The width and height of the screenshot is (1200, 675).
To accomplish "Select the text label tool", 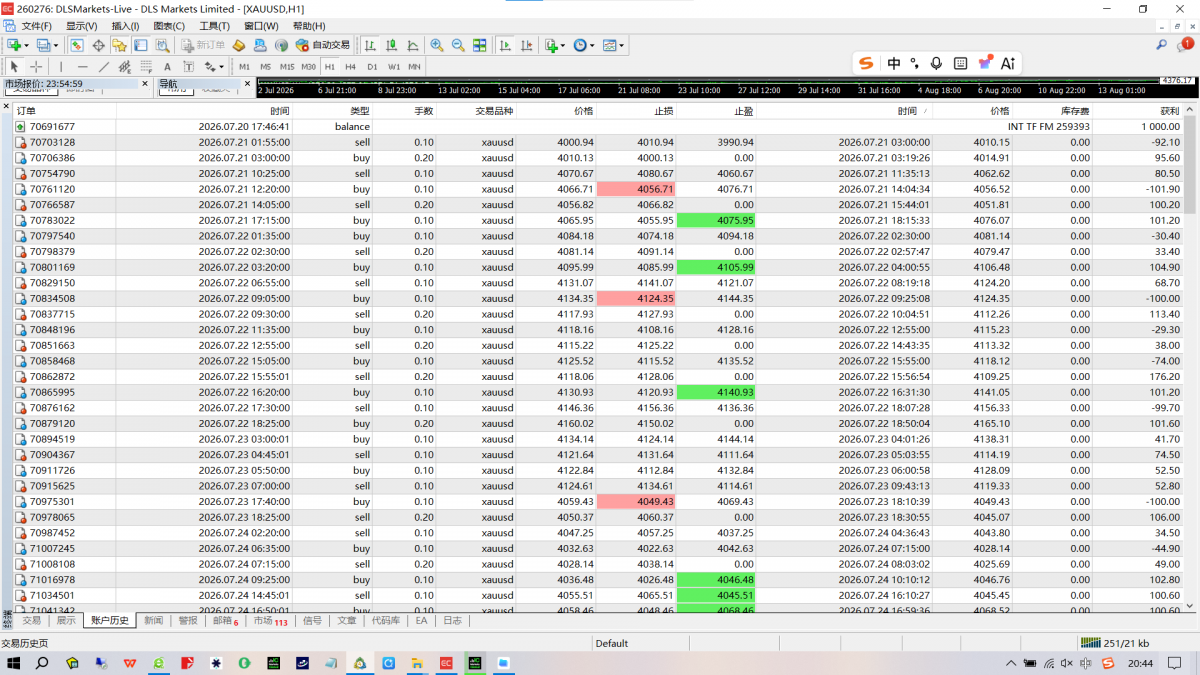I will 188,67.
